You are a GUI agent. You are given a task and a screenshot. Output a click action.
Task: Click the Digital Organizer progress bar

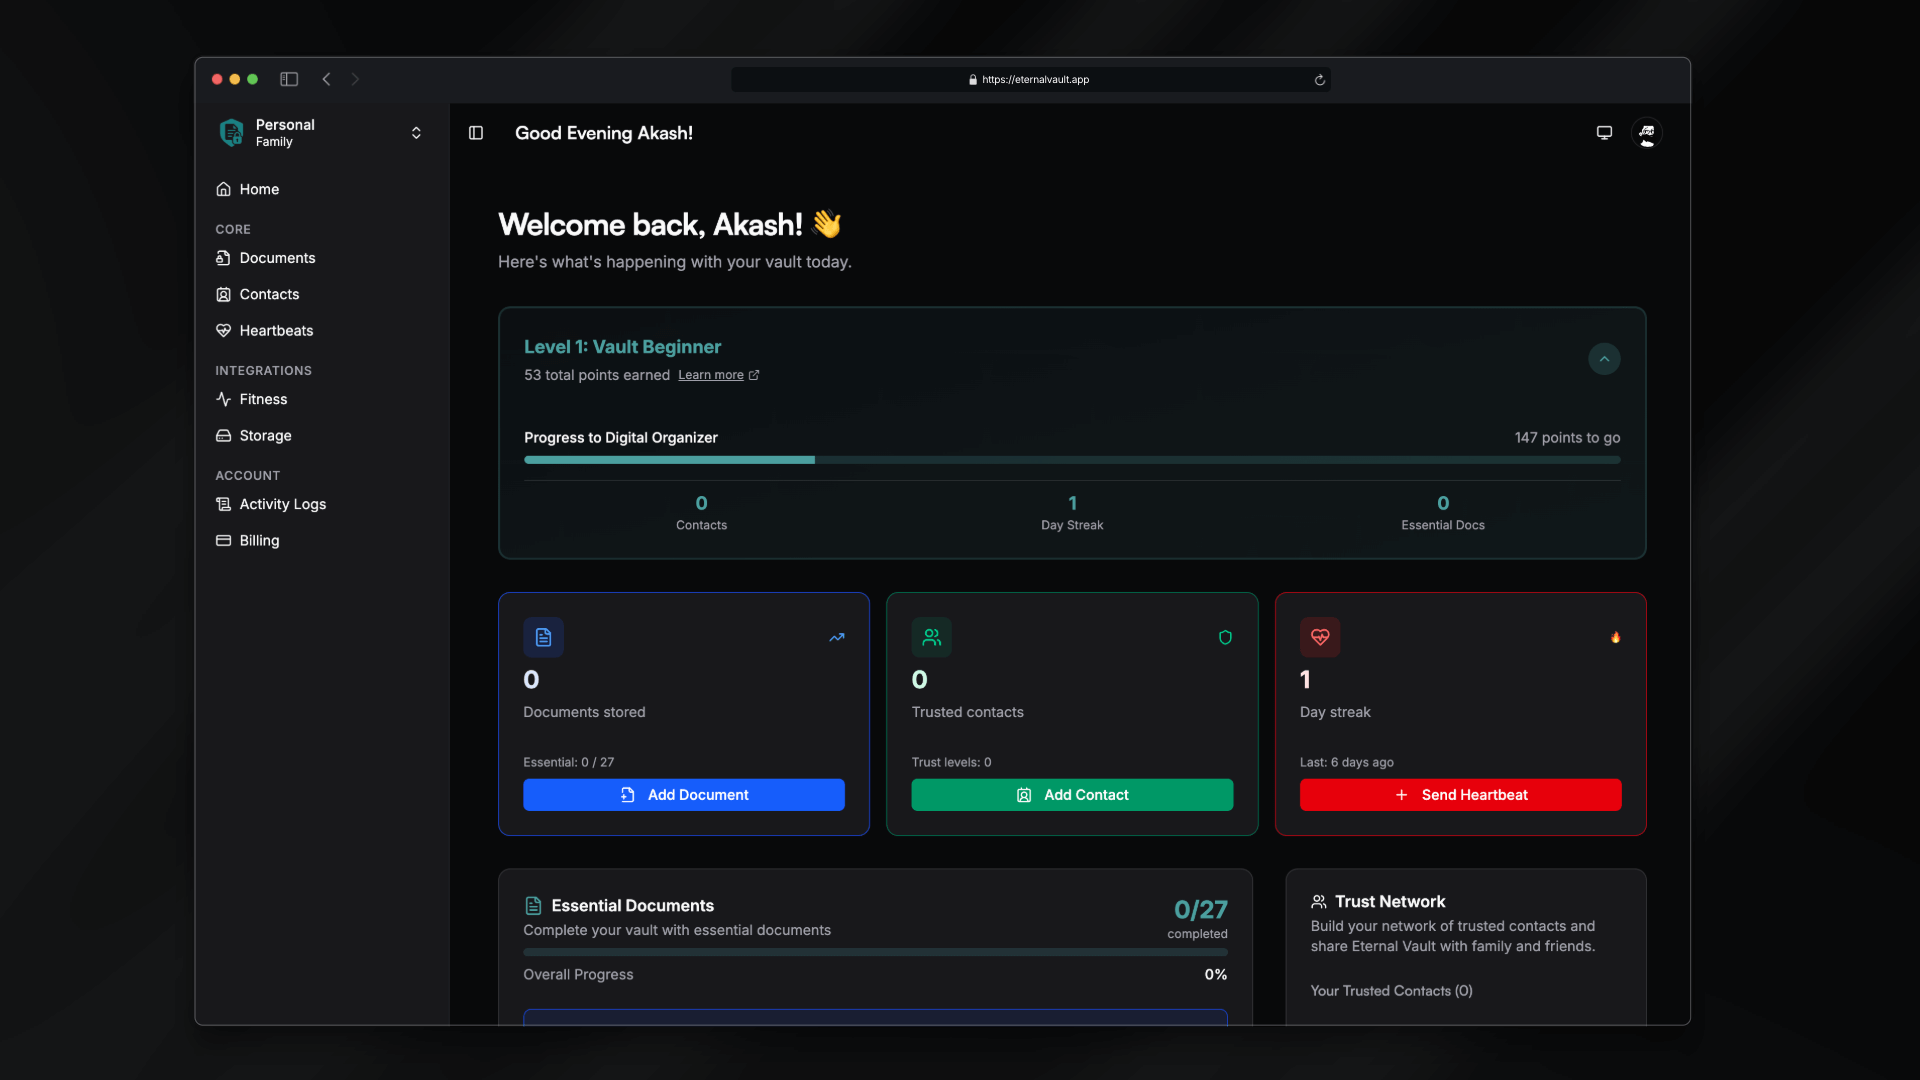point(1072,460)
